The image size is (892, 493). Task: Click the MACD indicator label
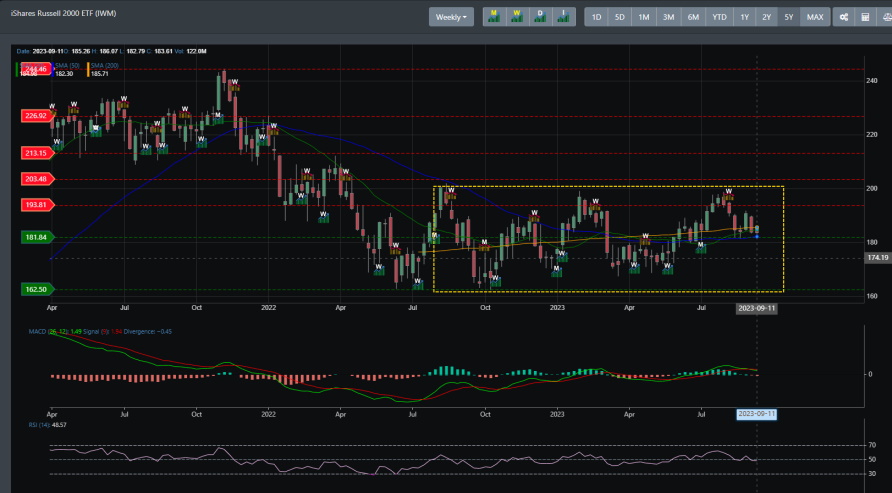click(100, 332)
